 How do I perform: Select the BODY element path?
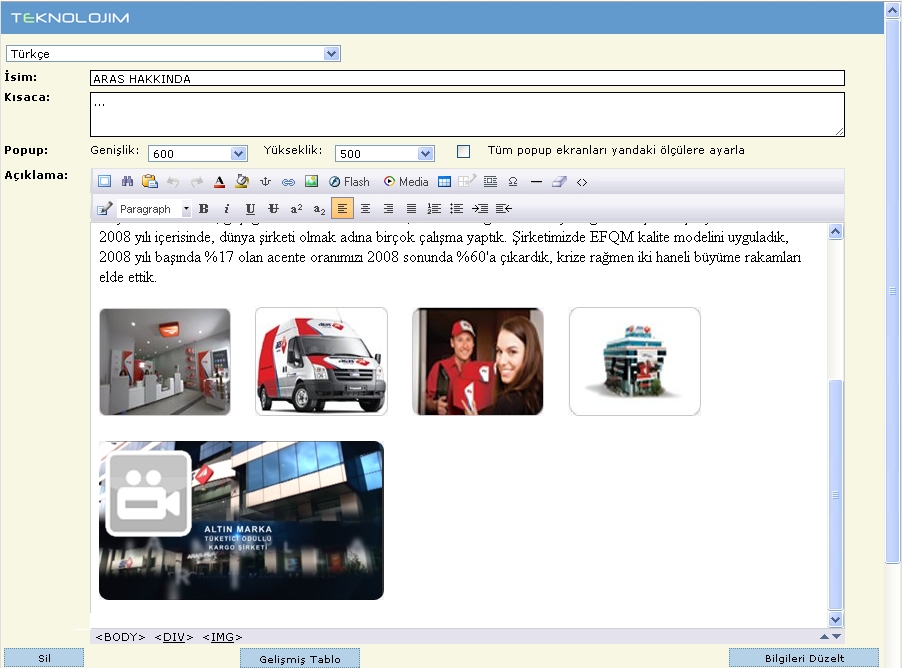[120, 637]
